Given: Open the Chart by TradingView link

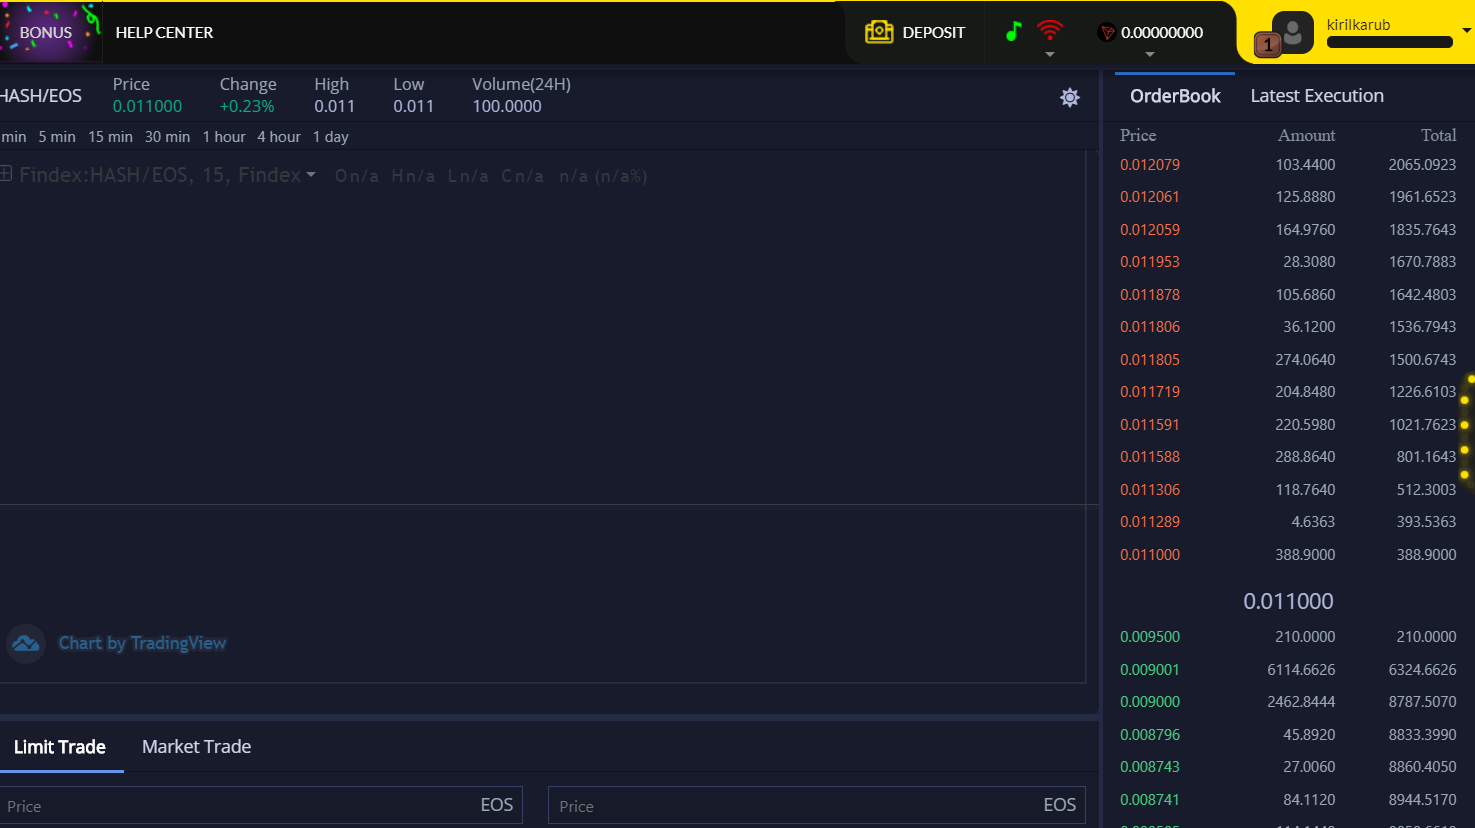Looking at the screenshot, I should (142, 643).
